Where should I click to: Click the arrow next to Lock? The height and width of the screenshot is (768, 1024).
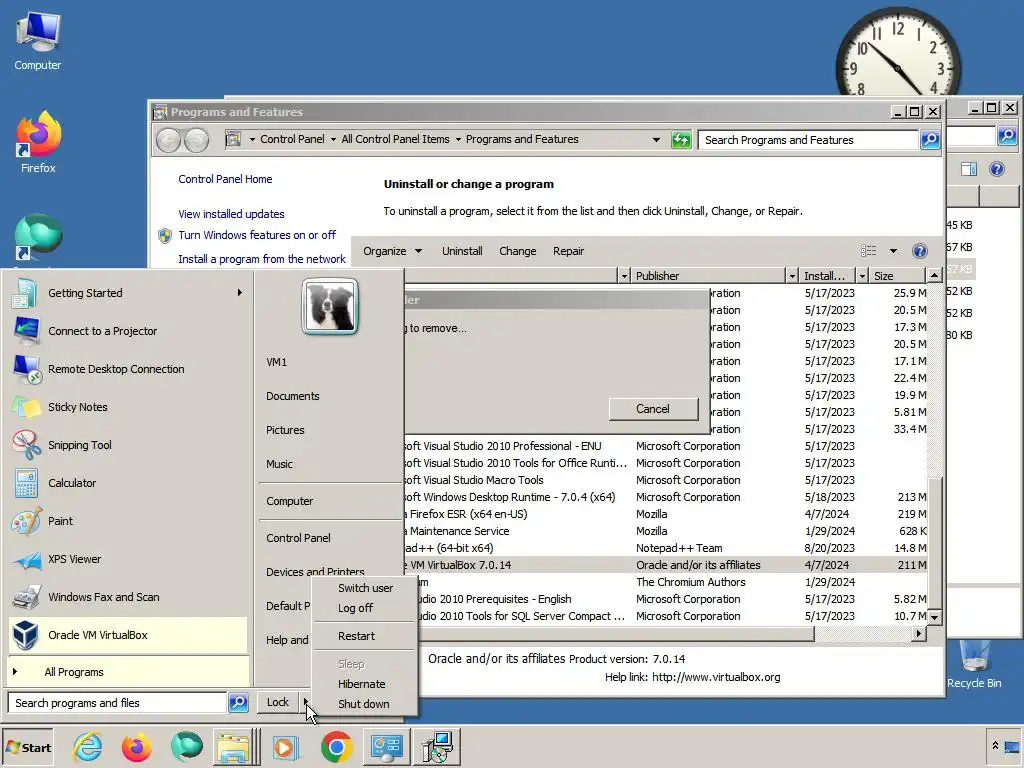[x=305, y=702]
